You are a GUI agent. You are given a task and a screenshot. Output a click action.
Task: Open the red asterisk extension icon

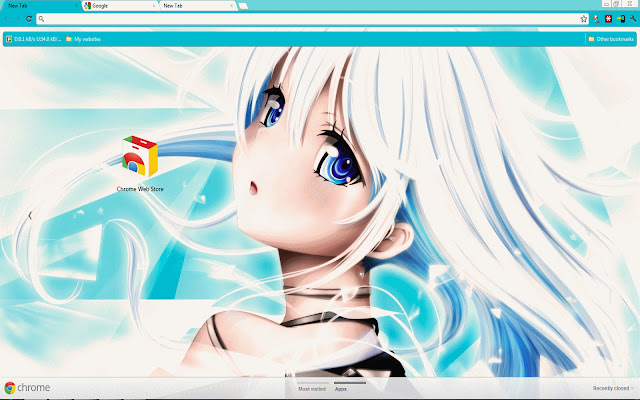coord(609,19)
